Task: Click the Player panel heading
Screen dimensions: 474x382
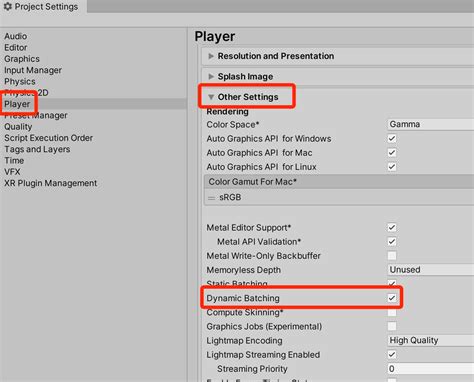Action: pos(215,37)
